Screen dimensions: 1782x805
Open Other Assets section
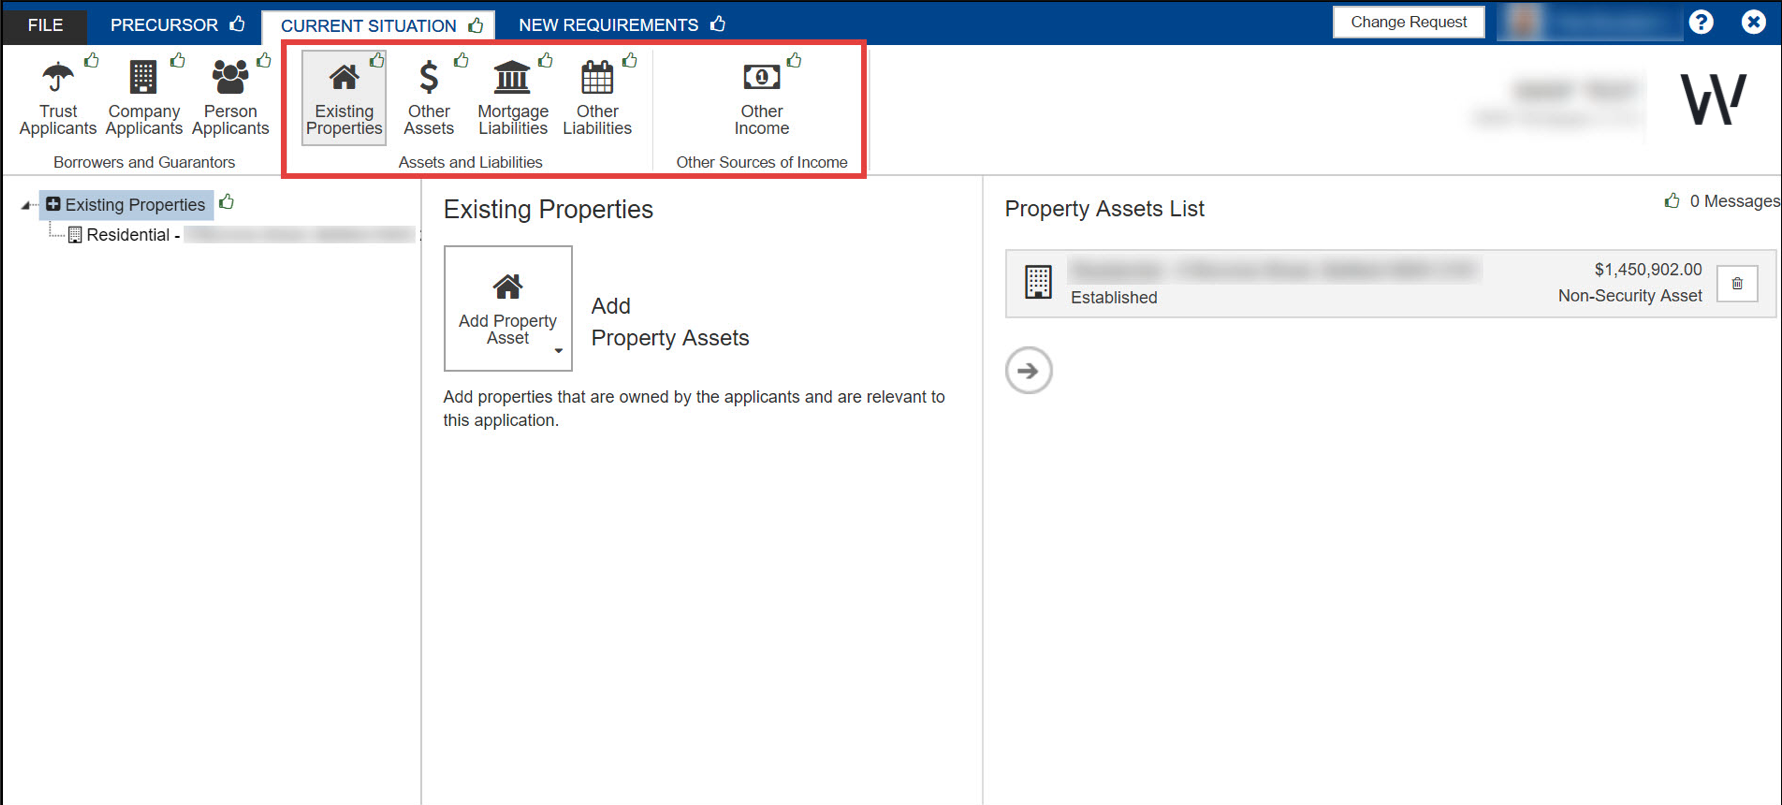pos(428,98)
